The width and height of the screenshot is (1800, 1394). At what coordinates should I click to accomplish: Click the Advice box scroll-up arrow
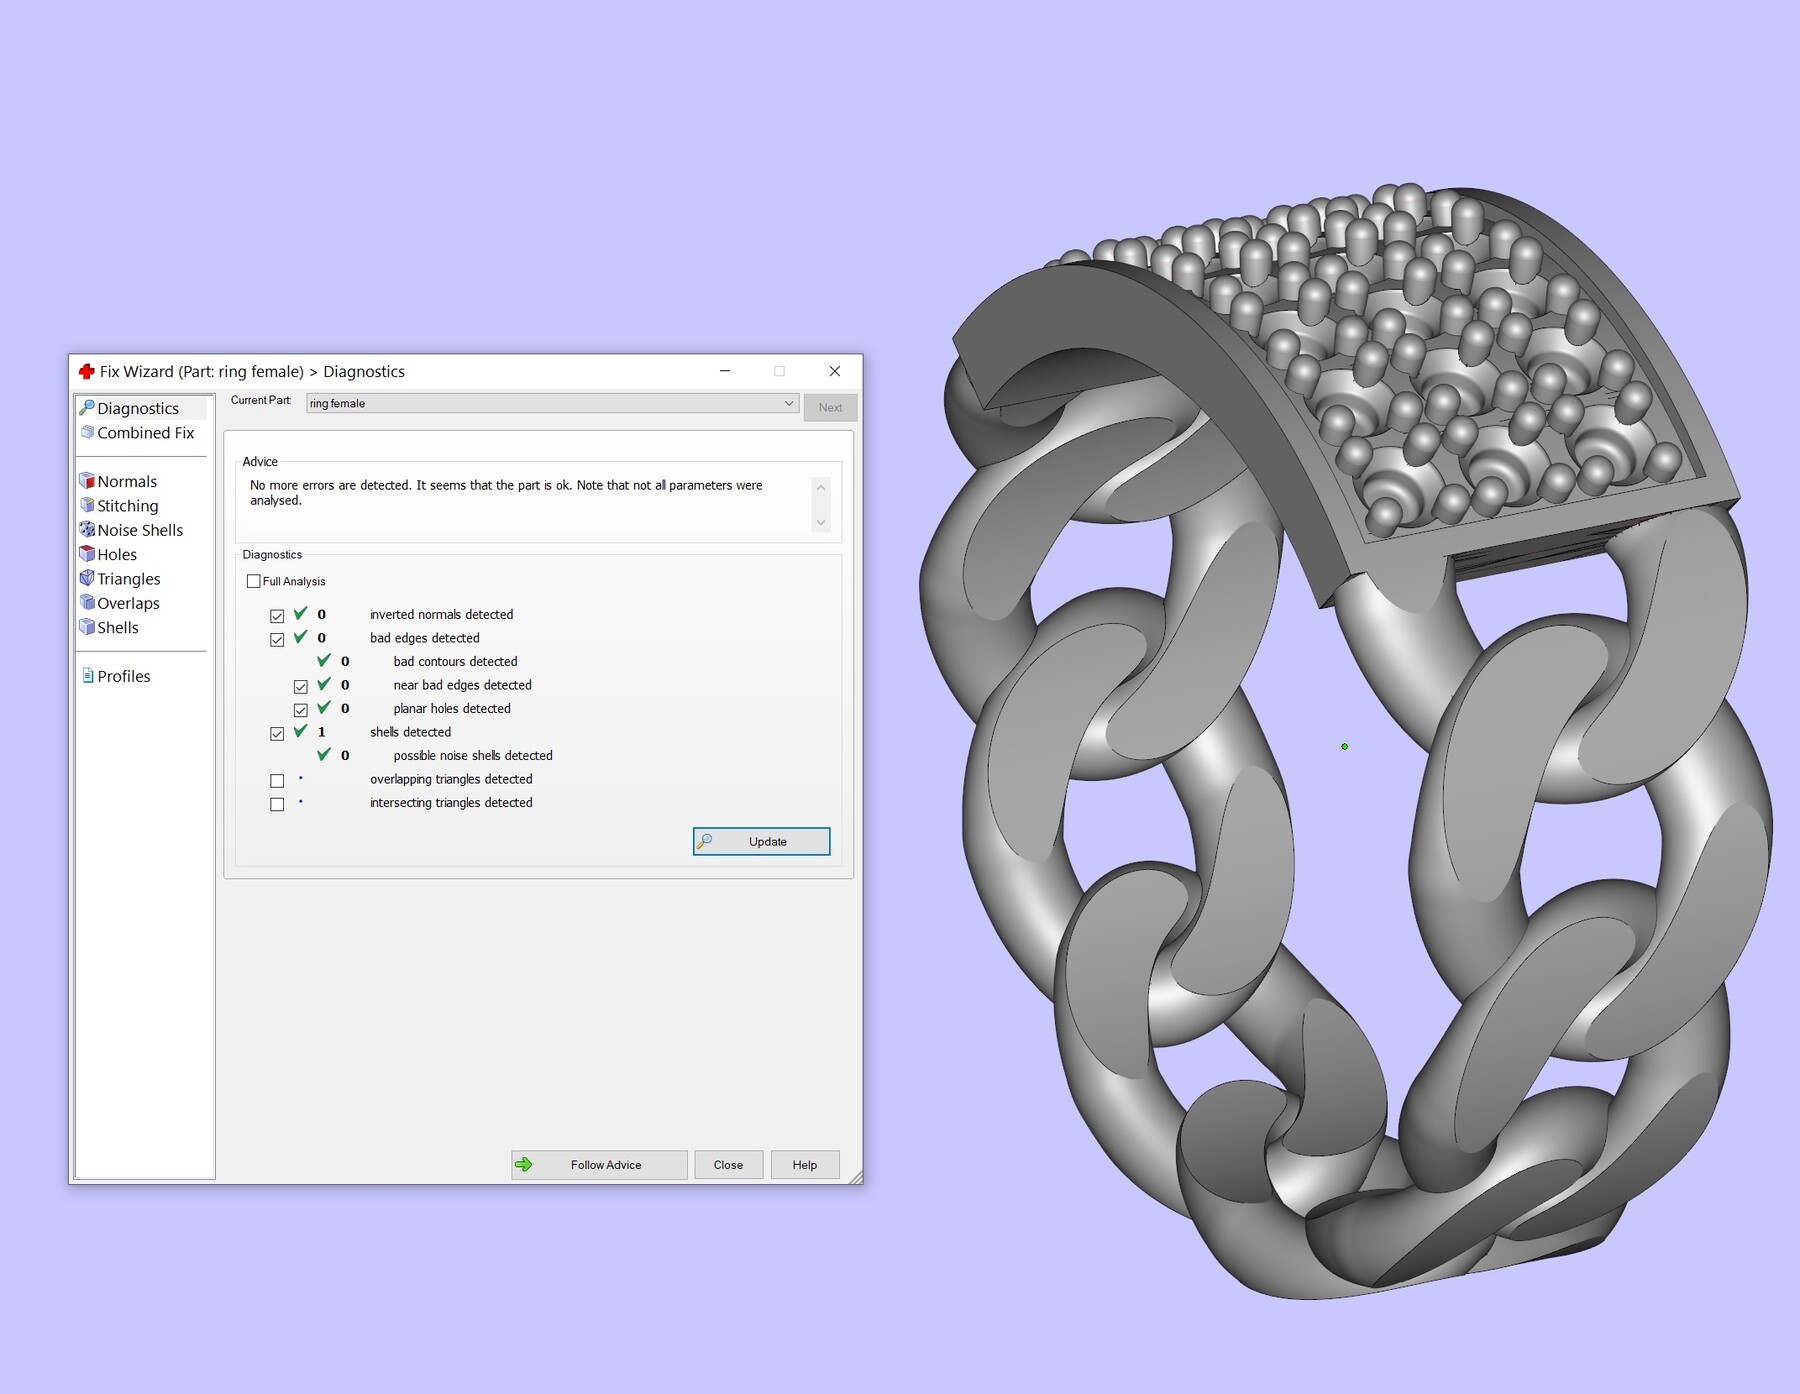[x=821, y=487]
